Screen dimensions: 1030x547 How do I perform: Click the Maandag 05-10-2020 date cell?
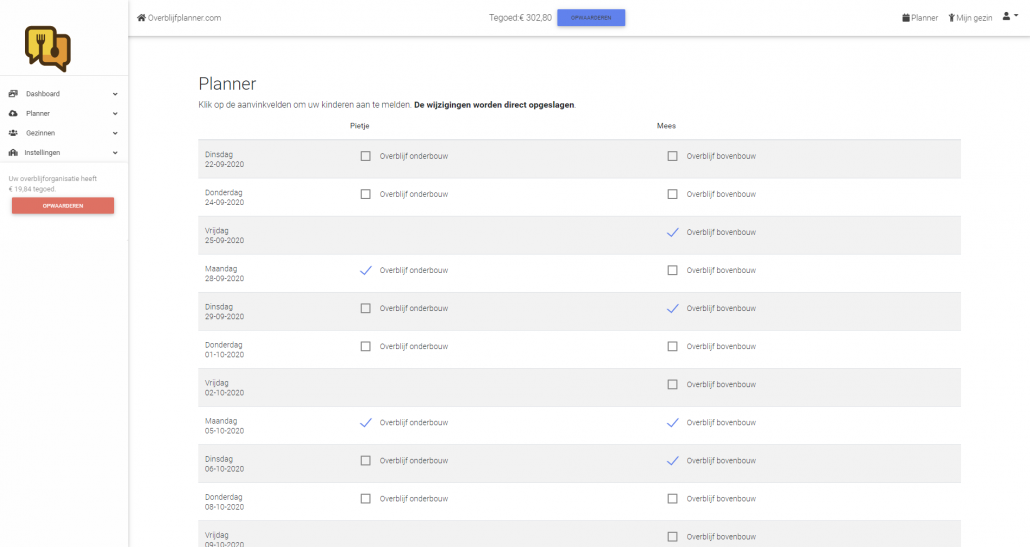[224, 426]
